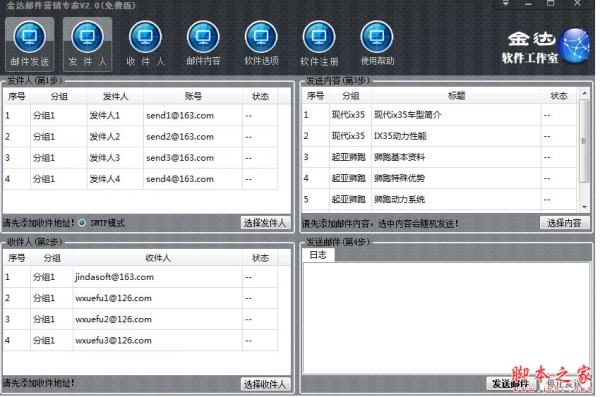
Task: Click 发件人1 cell in sender table
Action: [x=116, y=115]
